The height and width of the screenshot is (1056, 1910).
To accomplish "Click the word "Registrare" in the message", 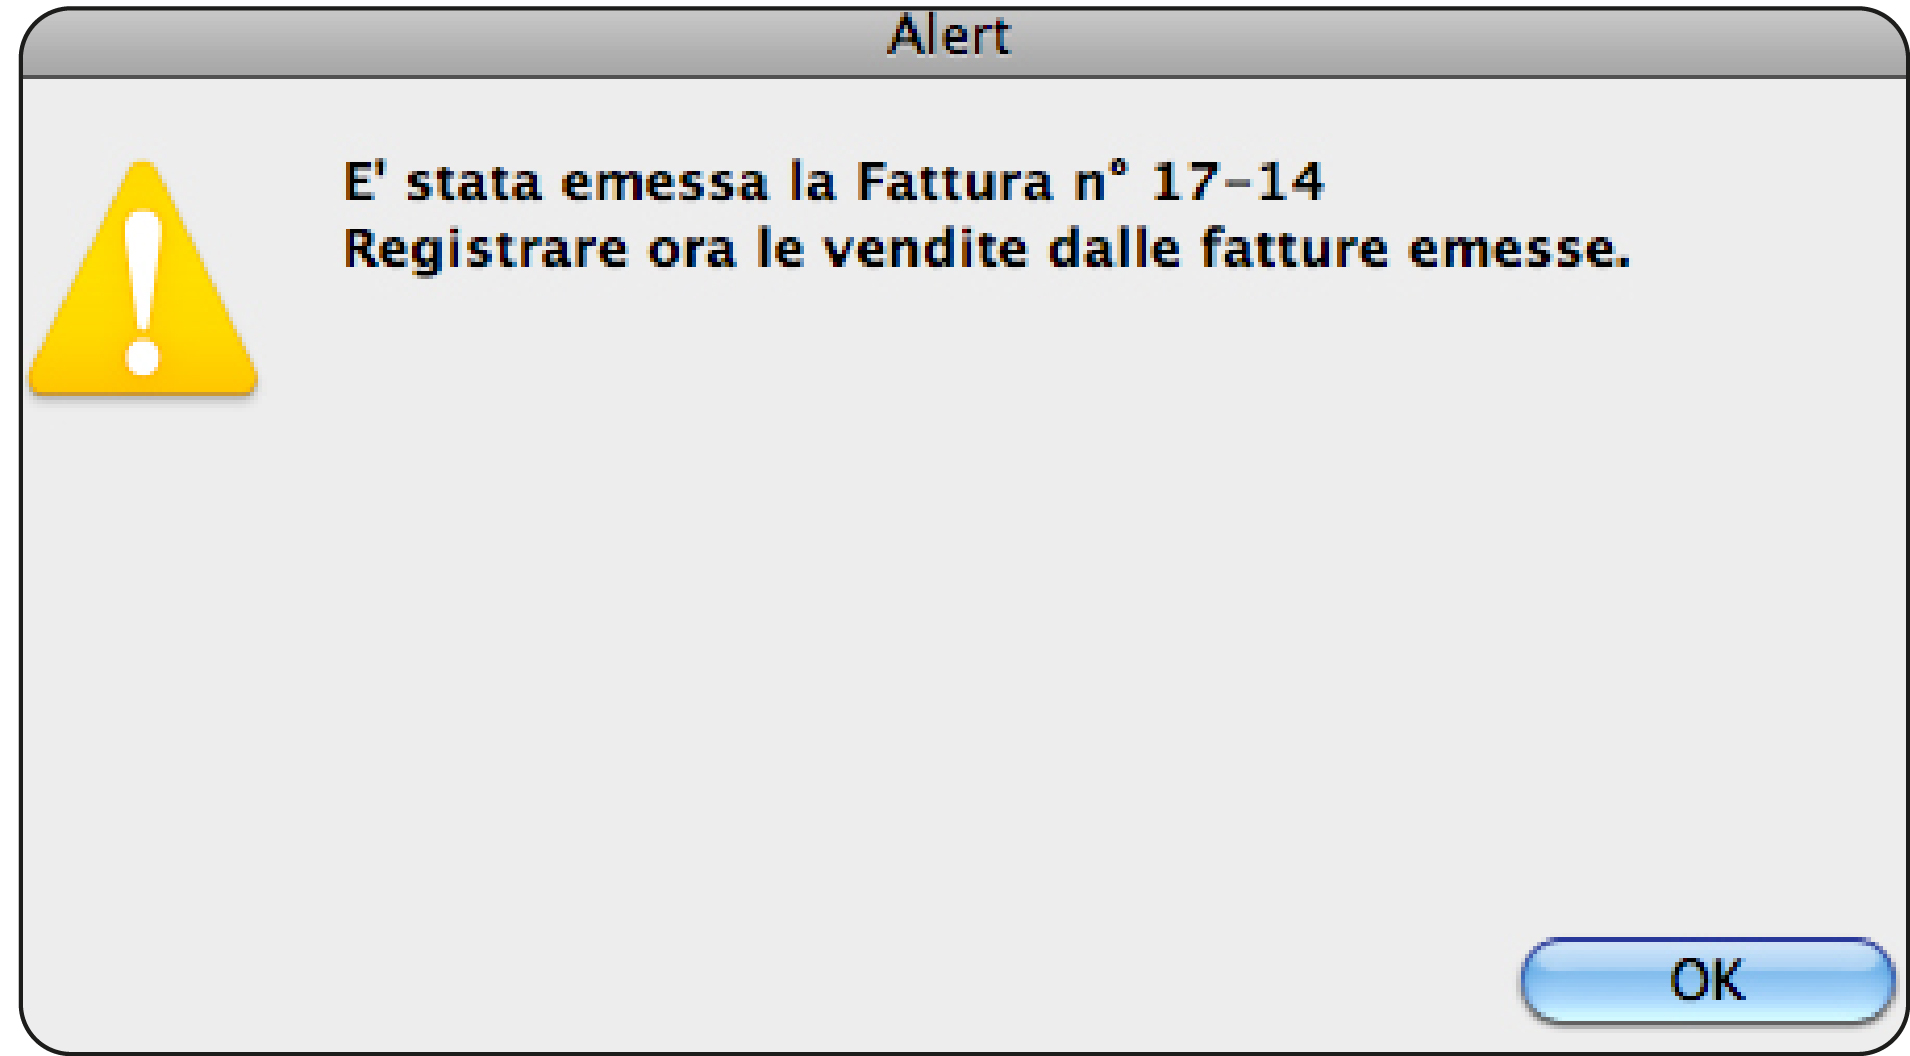I will [x=485, y=249].
